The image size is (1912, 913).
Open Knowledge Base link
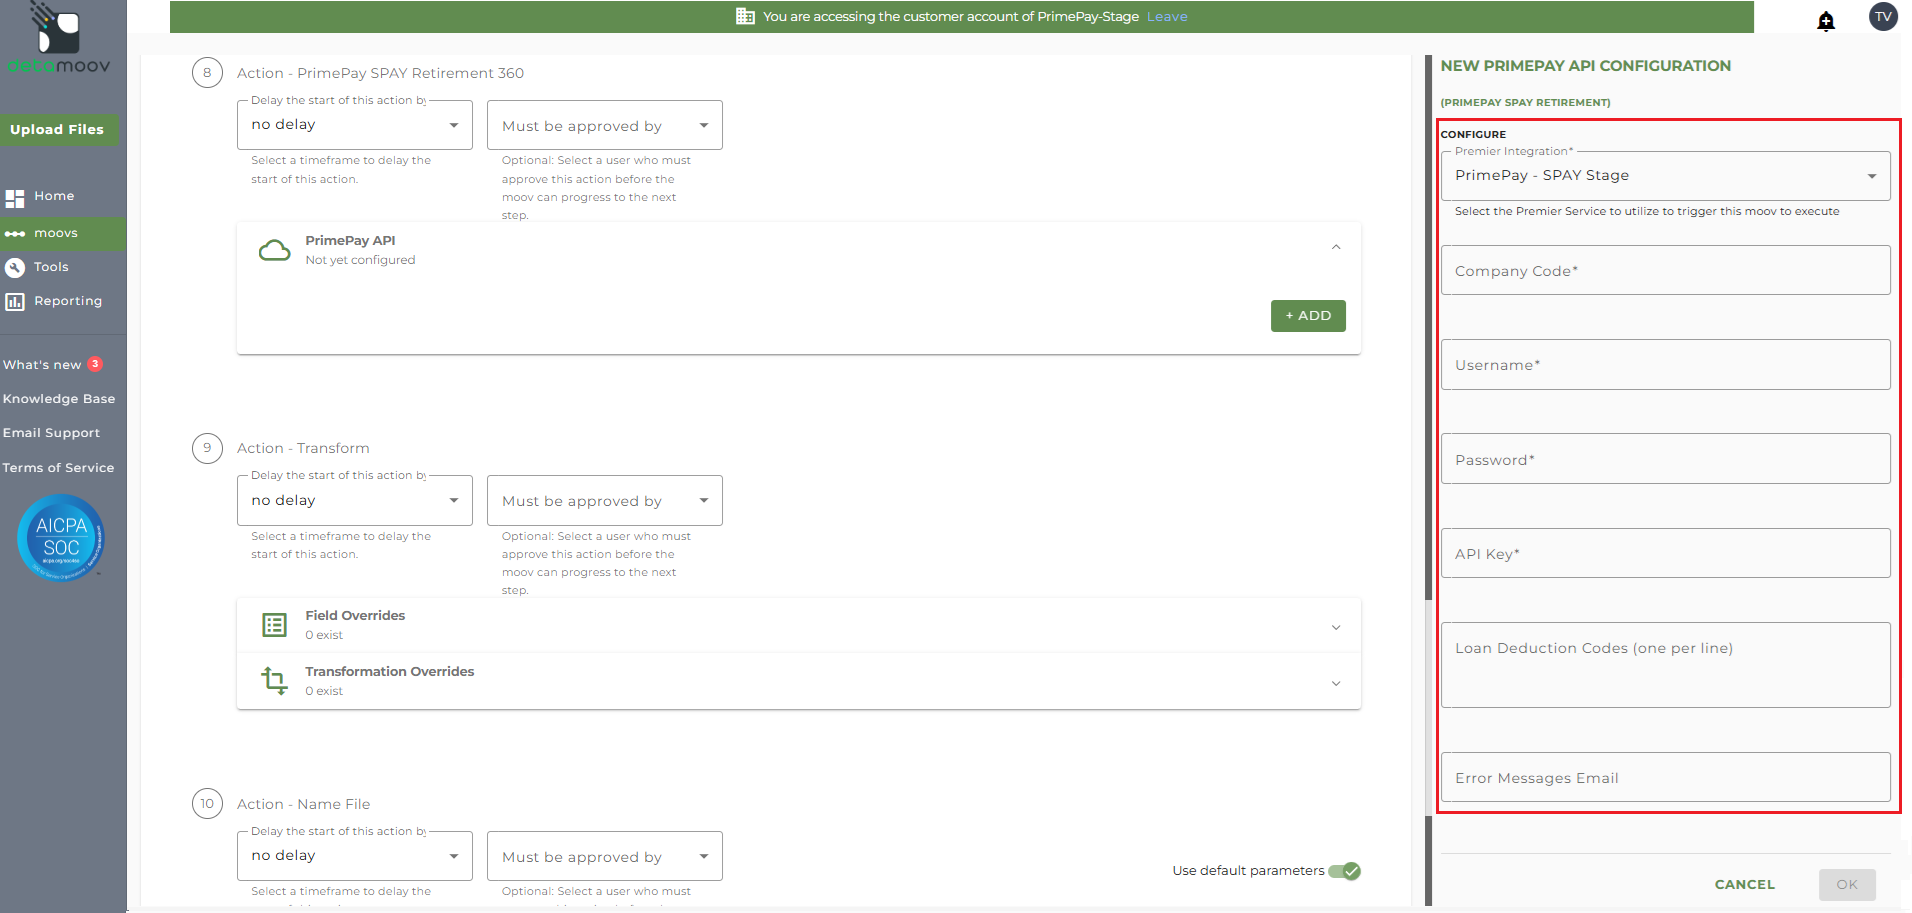[x=59, y=399]
